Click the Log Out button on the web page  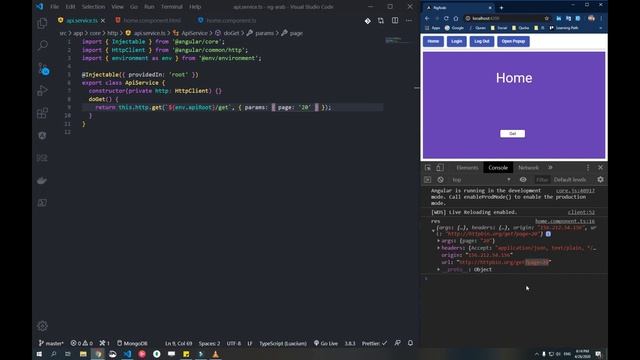coord(482,41)
